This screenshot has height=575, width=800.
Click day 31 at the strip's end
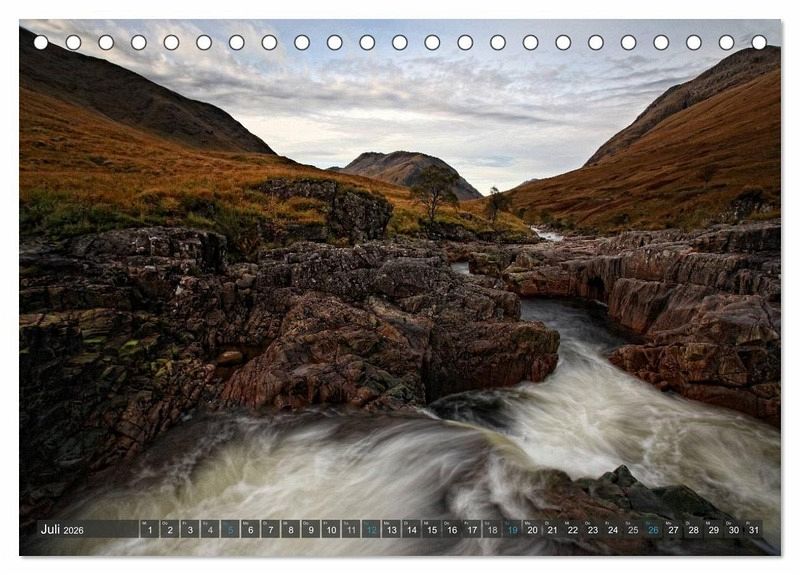[x=754, y=529]
